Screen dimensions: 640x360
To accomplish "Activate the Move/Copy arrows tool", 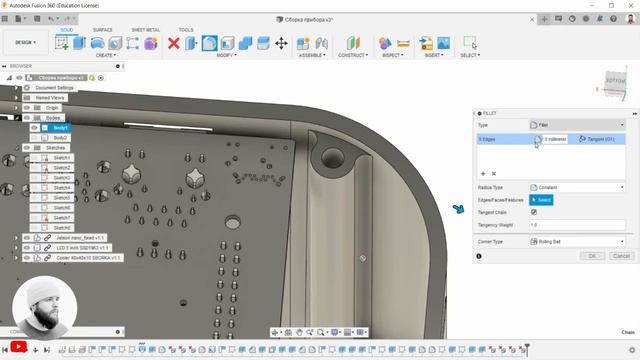I will [x=281, y=43].
